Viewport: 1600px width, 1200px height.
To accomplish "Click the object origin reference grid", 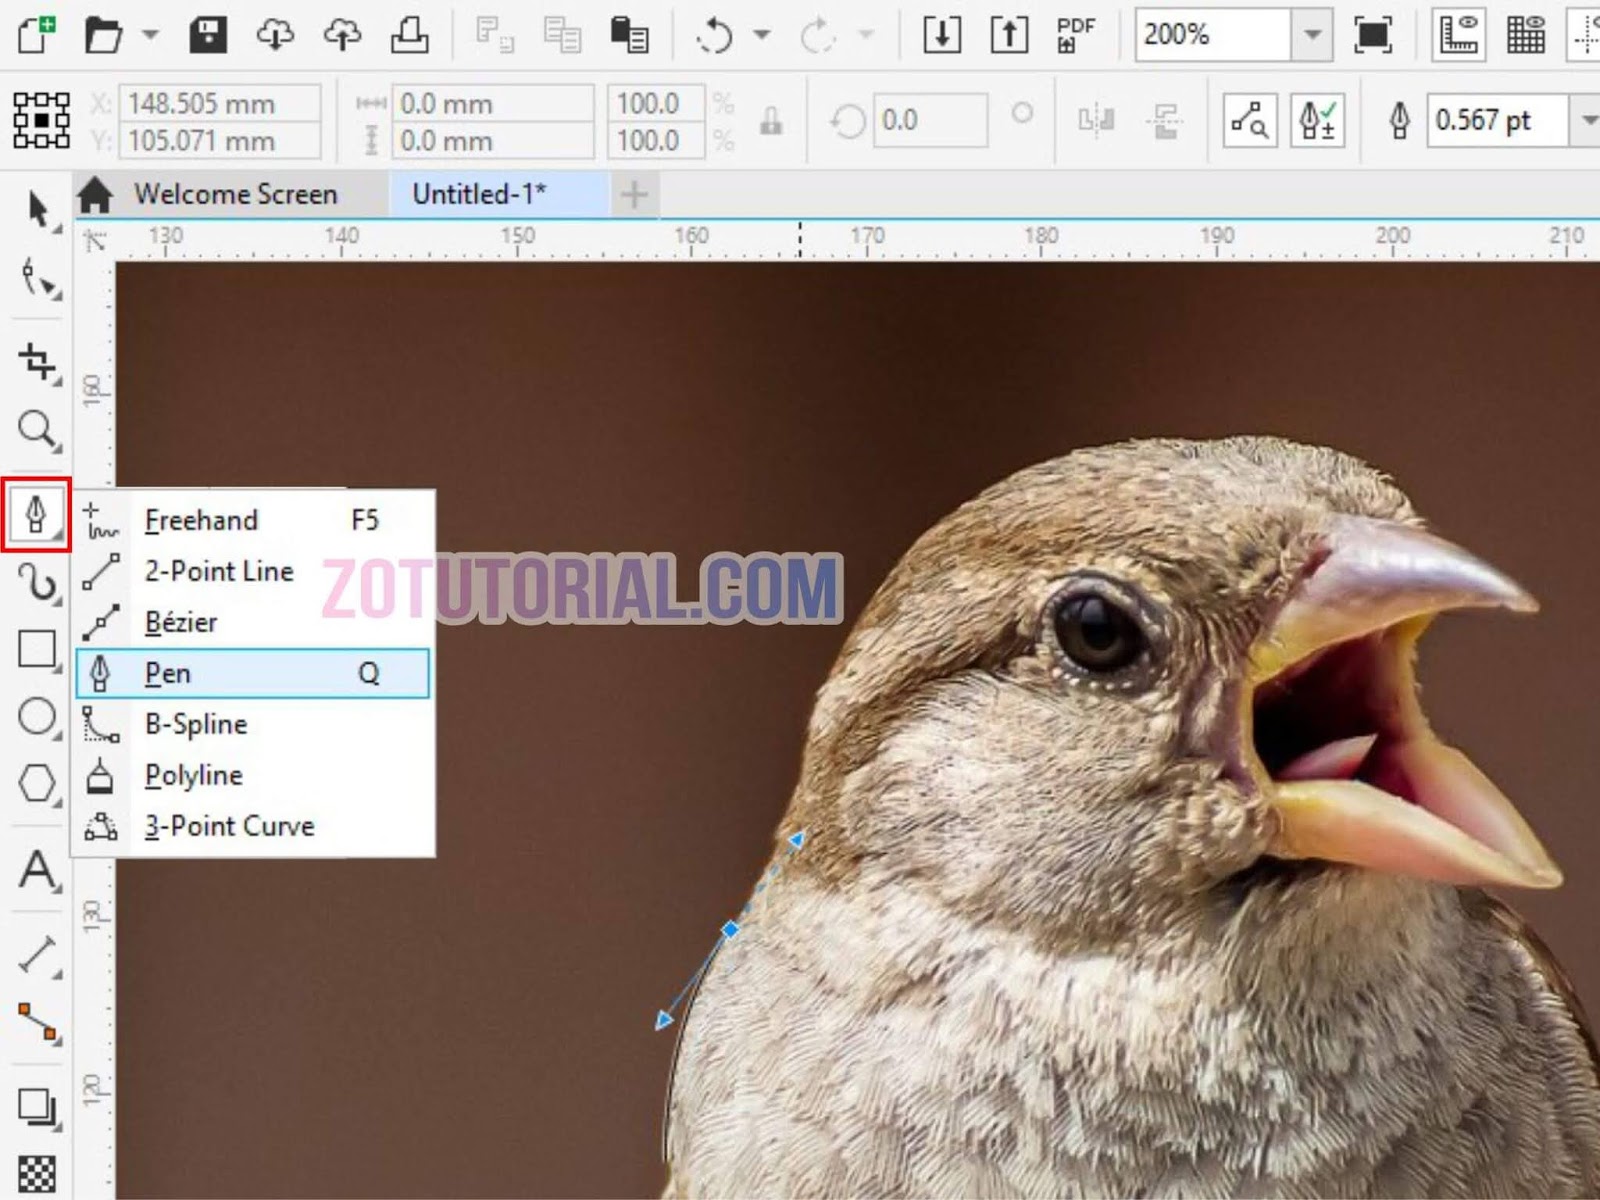I will (x=41, y=121).
